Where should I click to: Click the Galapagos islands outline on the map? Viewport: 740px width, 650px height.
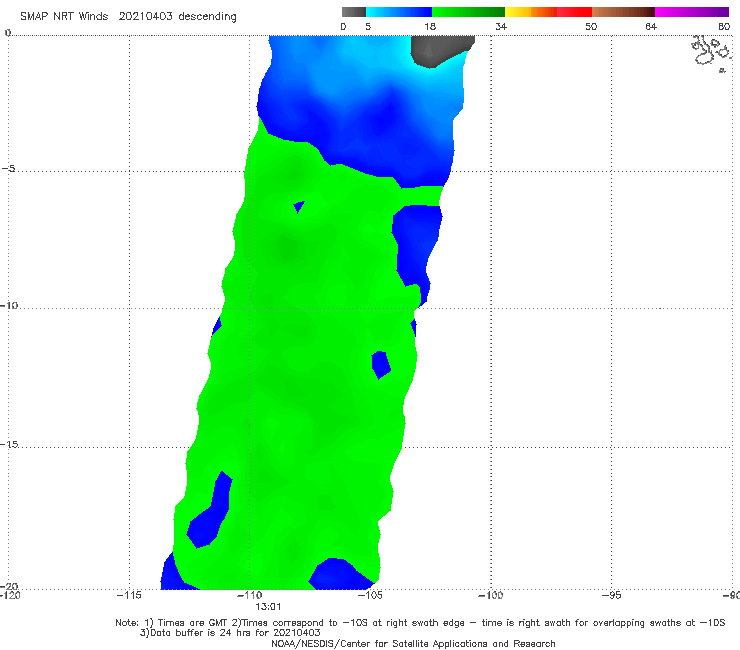click(x=710, y=53)
